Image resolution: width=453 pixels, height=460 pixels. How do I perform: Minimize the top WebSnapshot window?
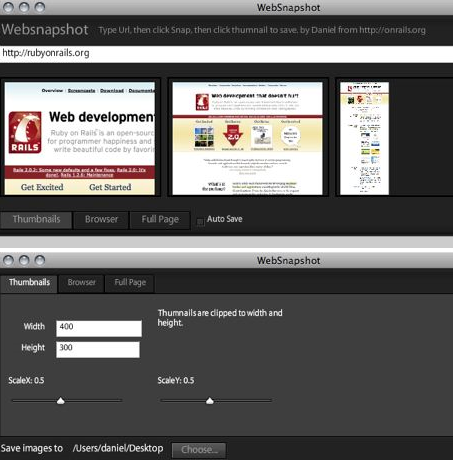24,7
